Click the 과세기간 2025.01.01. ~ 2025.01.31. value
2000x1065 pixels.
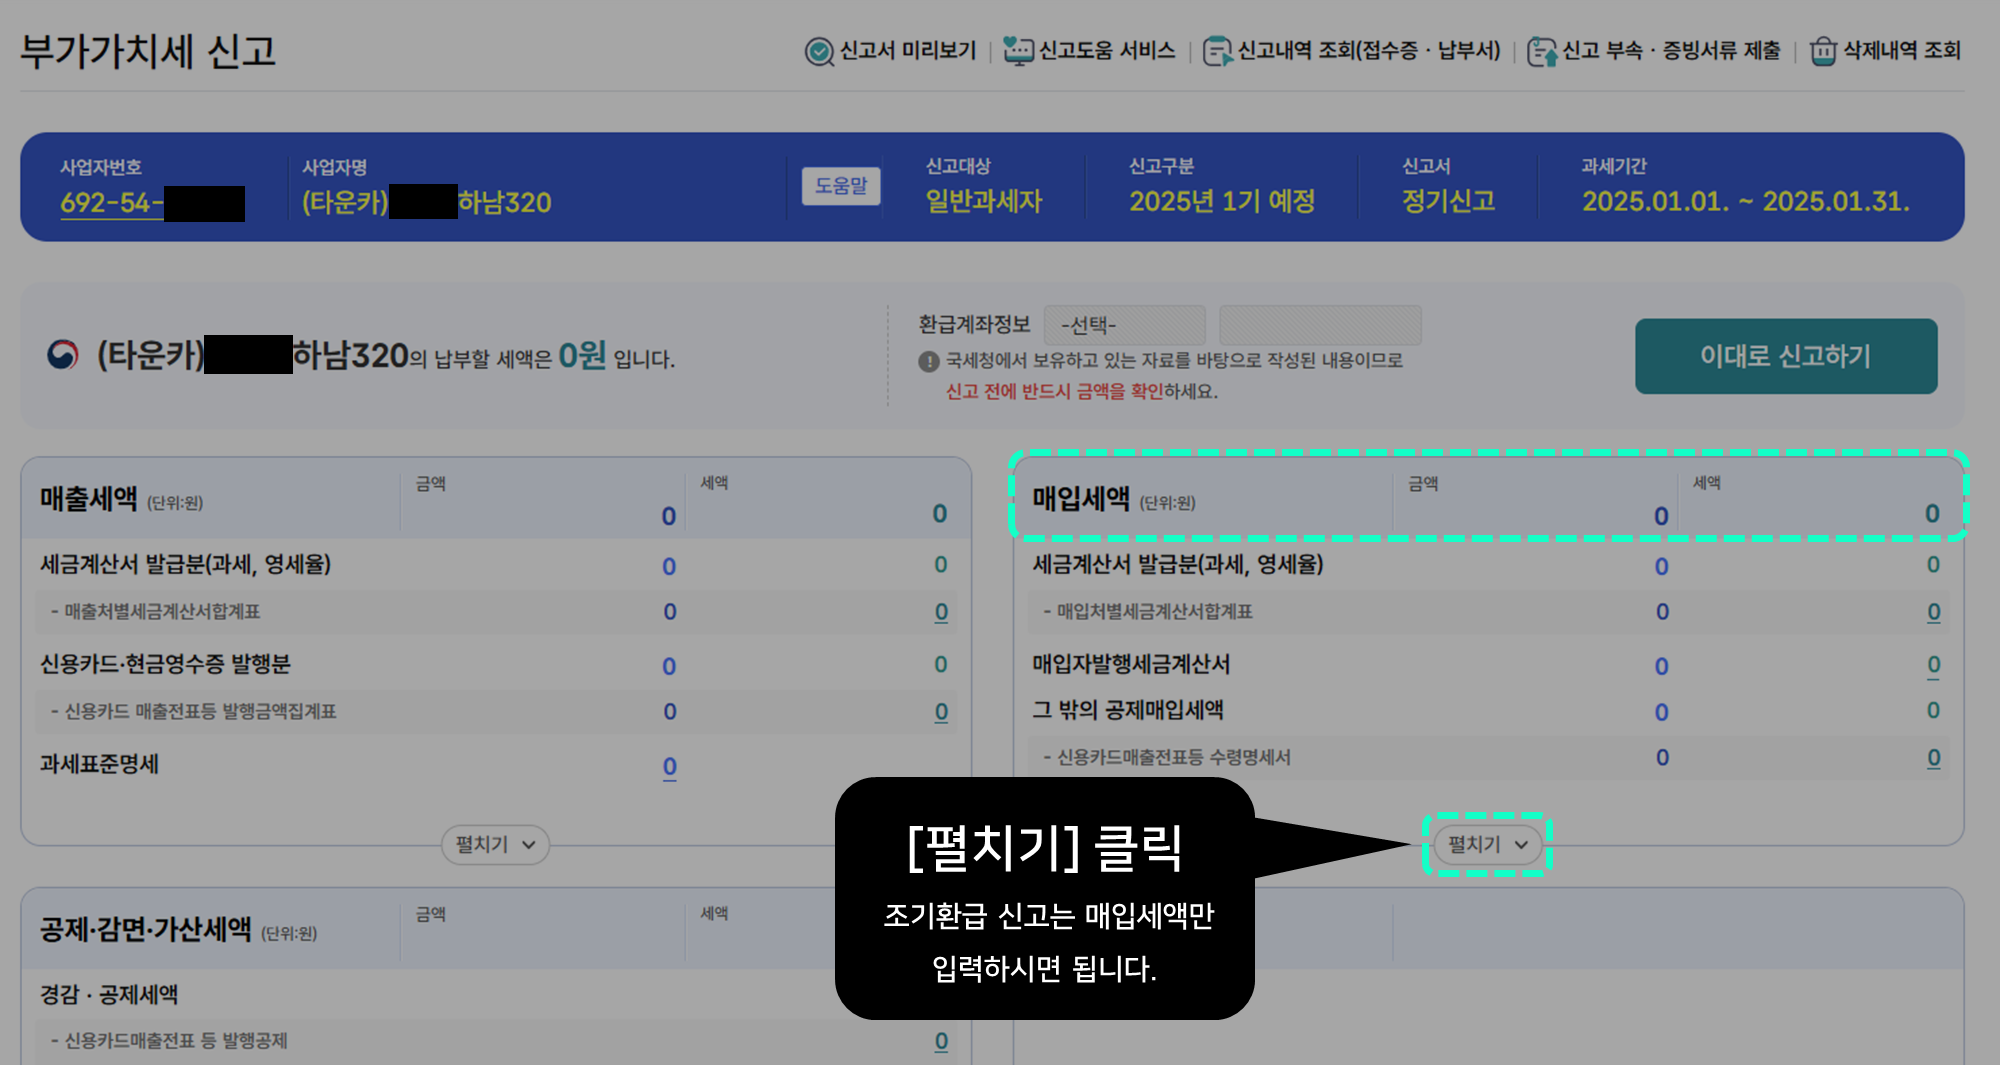click(x=1746, y=201)
